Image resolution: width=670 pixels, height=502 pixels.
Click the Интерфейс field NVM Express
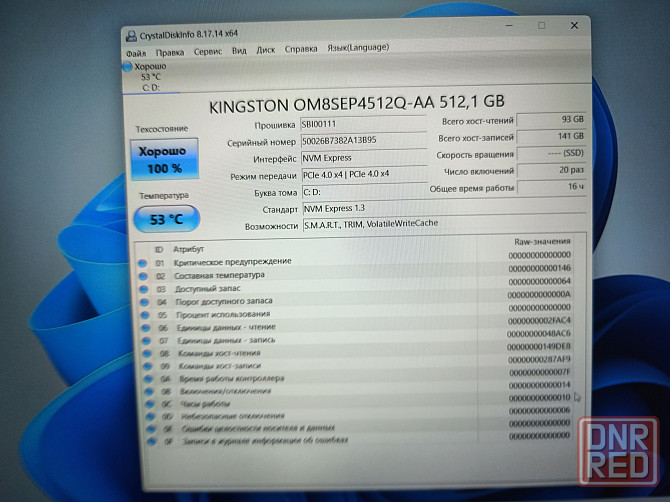pos(364,158)
